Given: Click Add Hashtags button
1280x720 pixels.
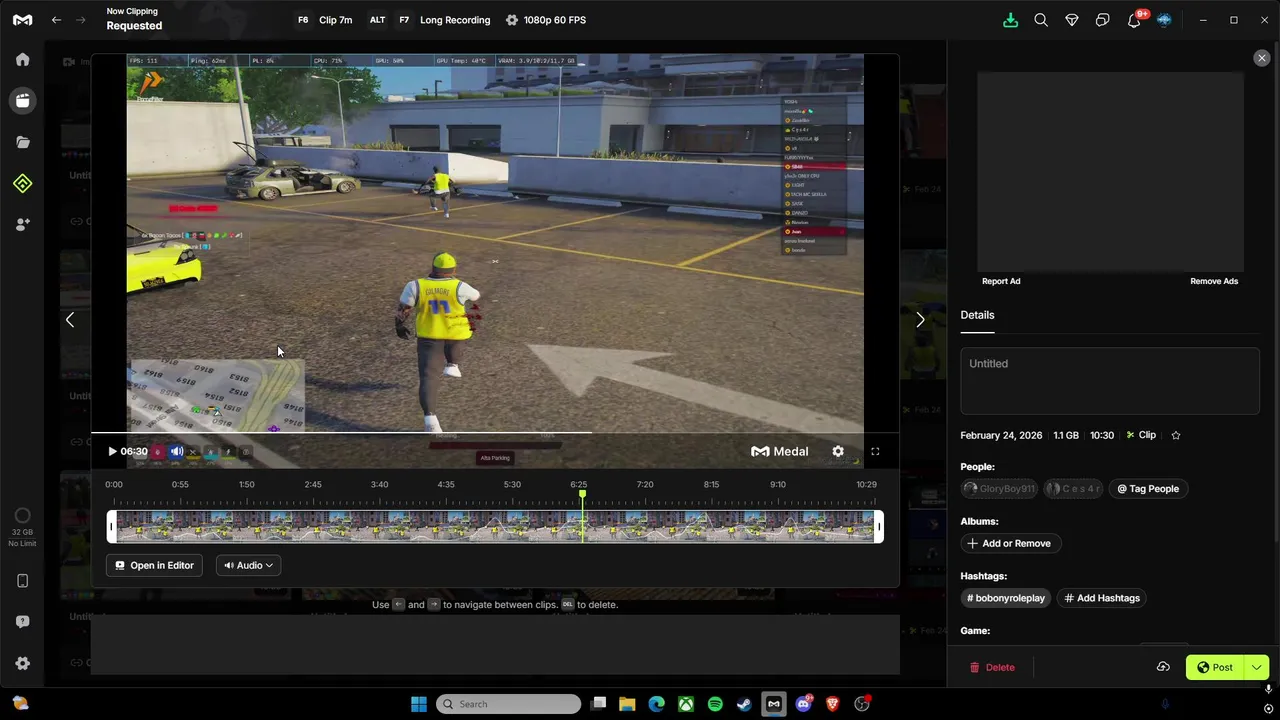Looking at the screenshot, I should pyautogui.click(x=1102, y=598).
